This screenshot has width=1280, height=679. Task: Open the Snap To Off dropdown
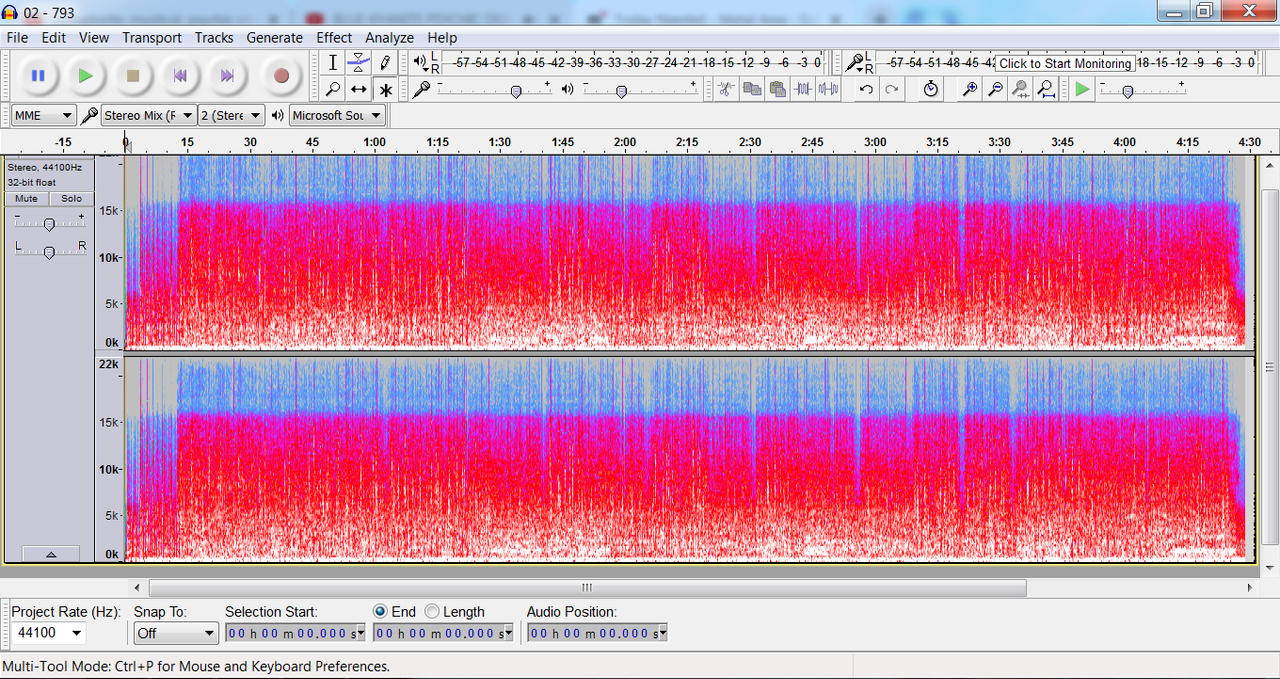pos(176,633)
